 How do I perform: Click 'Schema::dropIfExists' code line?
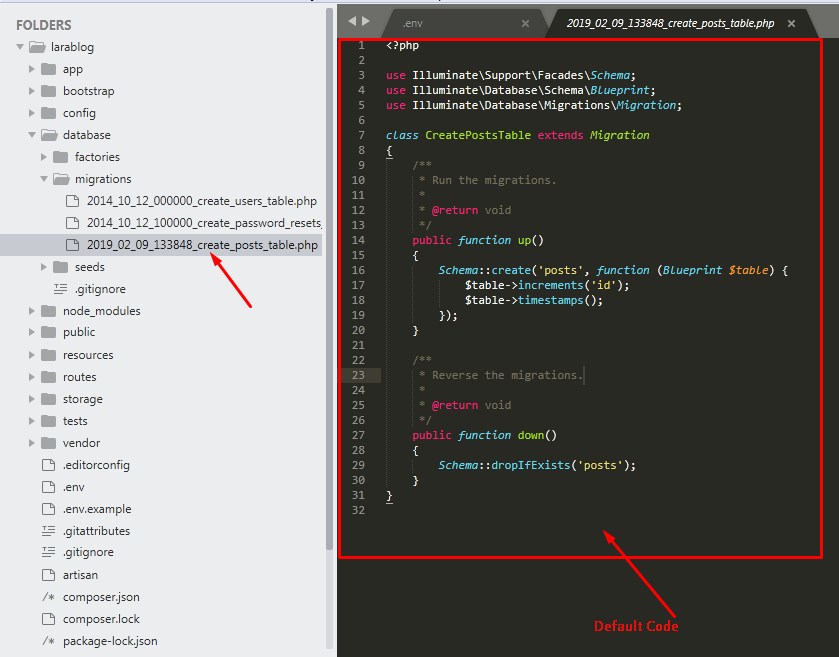tap(537, 465)
